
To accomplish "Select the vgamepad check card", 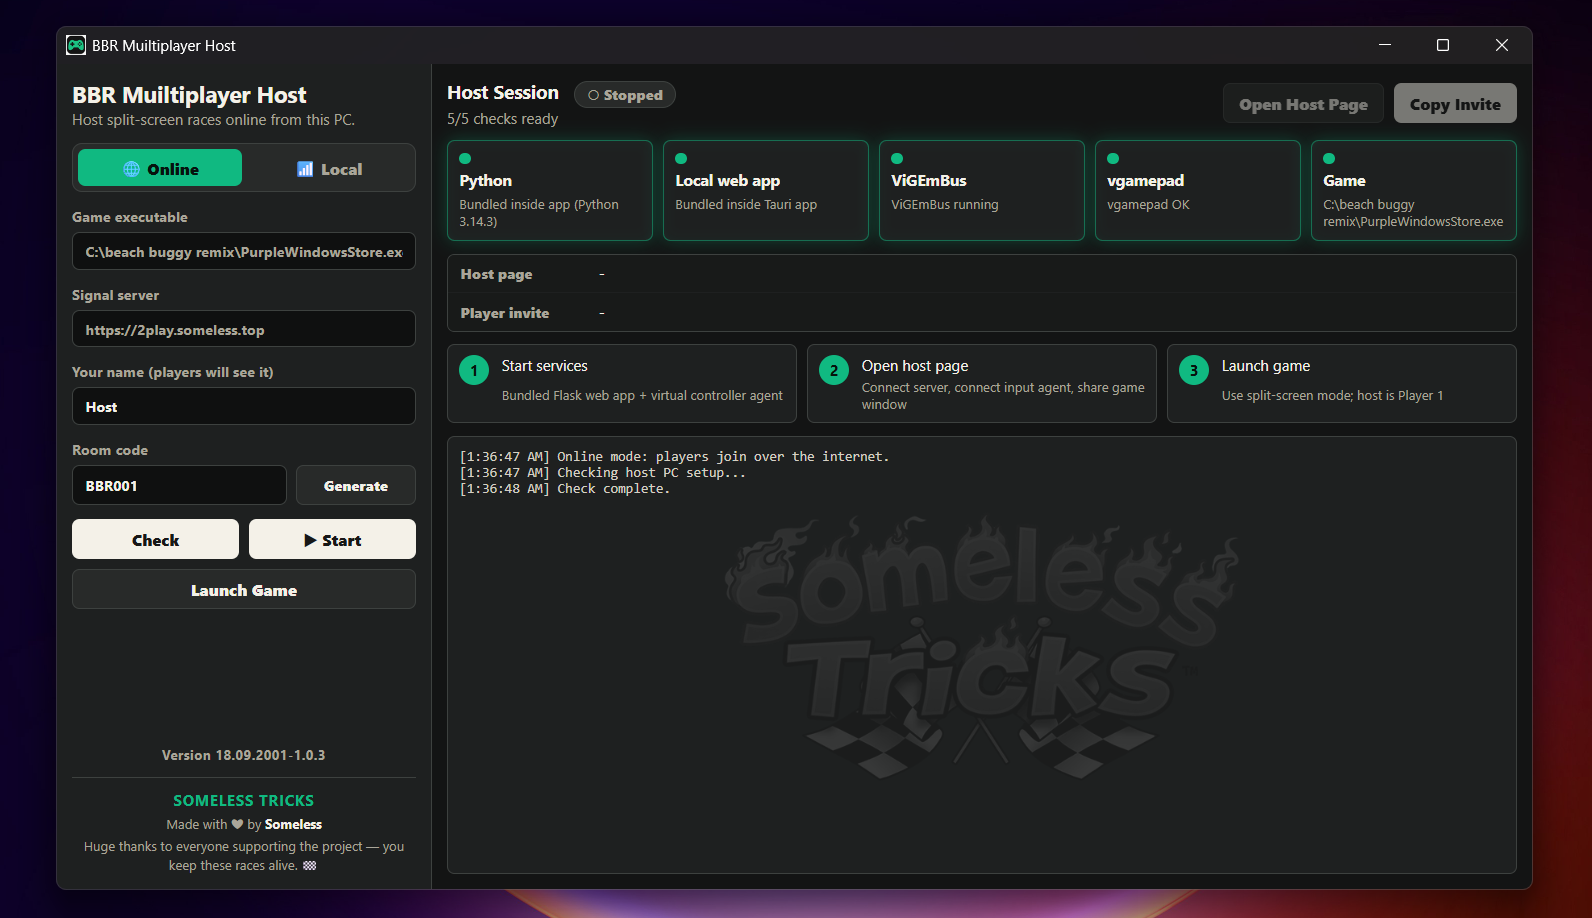I will tap(1198, 190).
